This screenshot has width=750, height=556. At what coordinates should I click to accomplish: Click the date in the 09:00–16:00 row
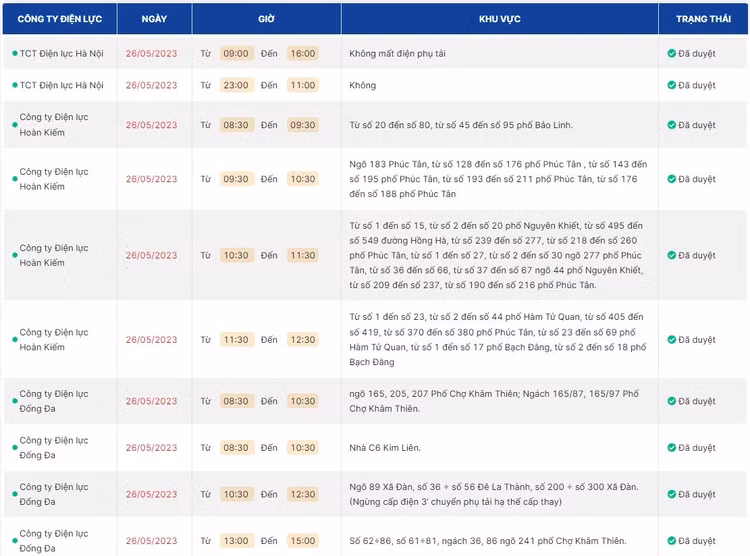pyautogui.click(x=151, y=54)
